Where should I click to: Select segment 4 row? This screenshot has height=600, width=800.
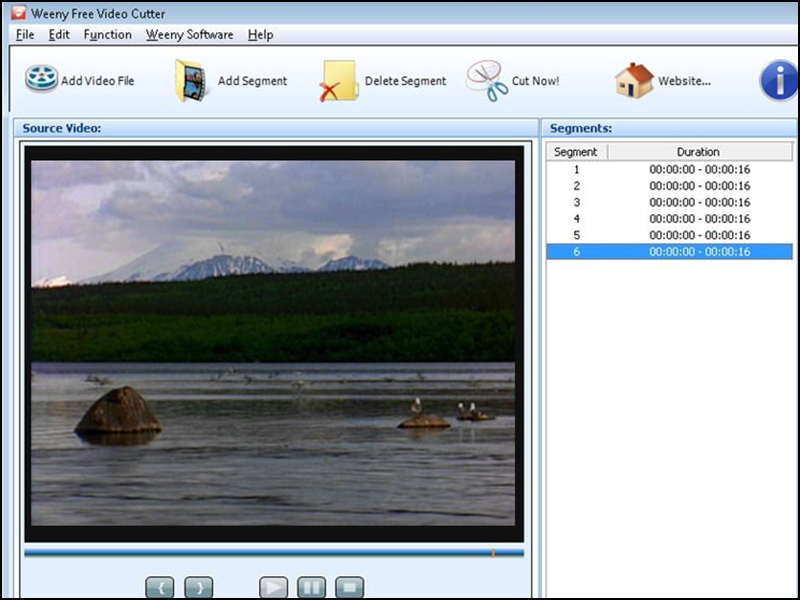669,218
